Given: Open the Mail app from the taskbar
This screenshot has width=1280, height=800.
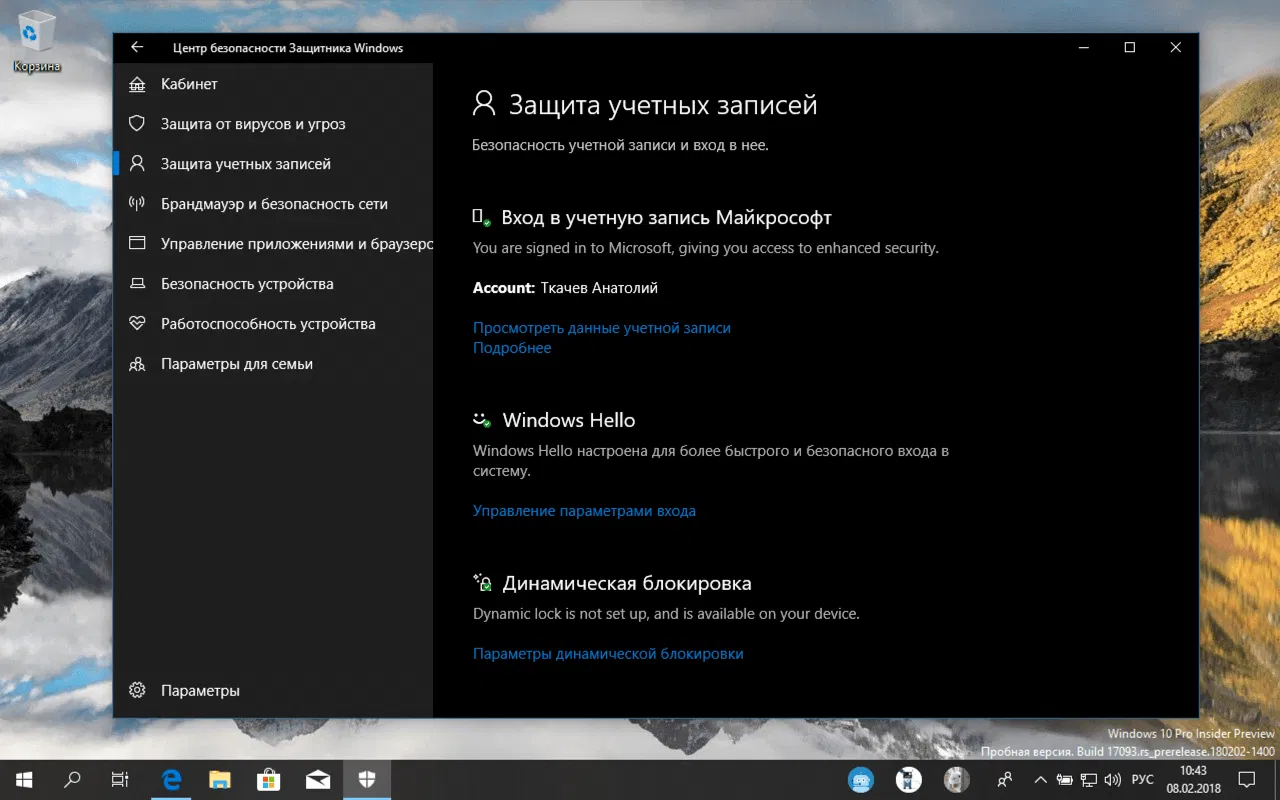Looking at the screenshot, I should coord(318,779).
